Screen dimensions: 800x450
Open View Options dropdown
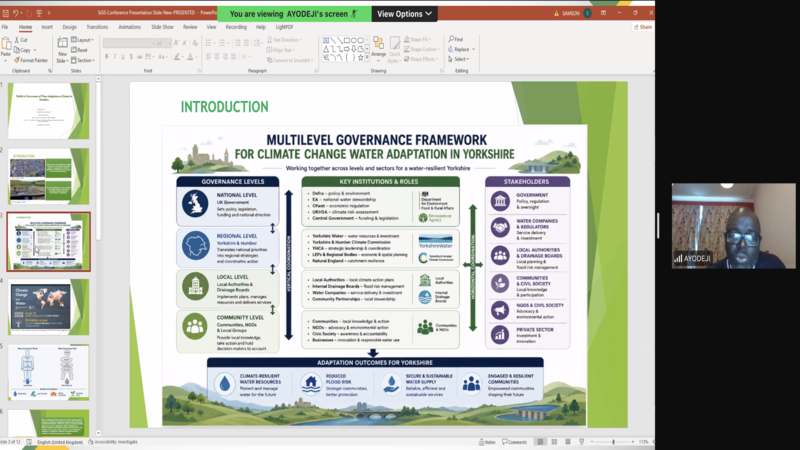(x=405, y=14)
